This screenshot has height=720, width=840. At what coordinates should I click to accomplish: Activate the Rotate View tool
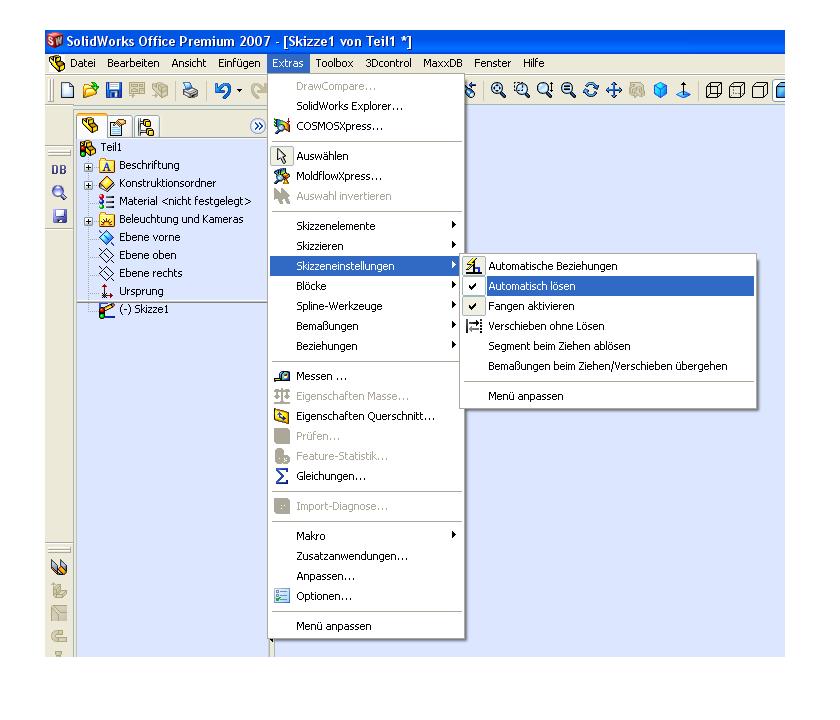click(591, 90)
